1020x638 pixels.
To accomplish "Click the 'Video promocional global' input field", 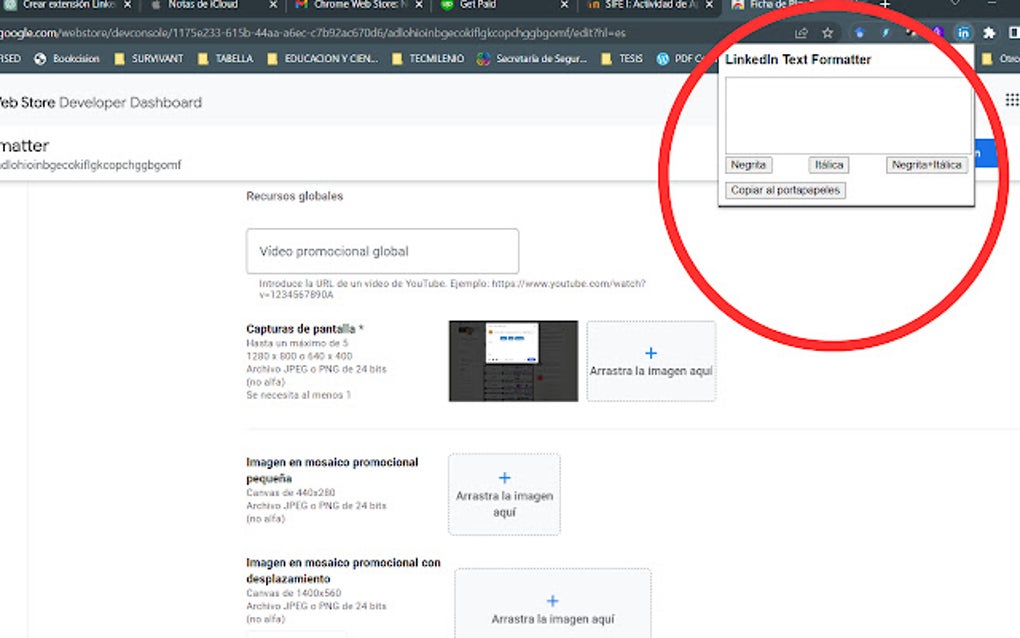I will tap(382, 251).
